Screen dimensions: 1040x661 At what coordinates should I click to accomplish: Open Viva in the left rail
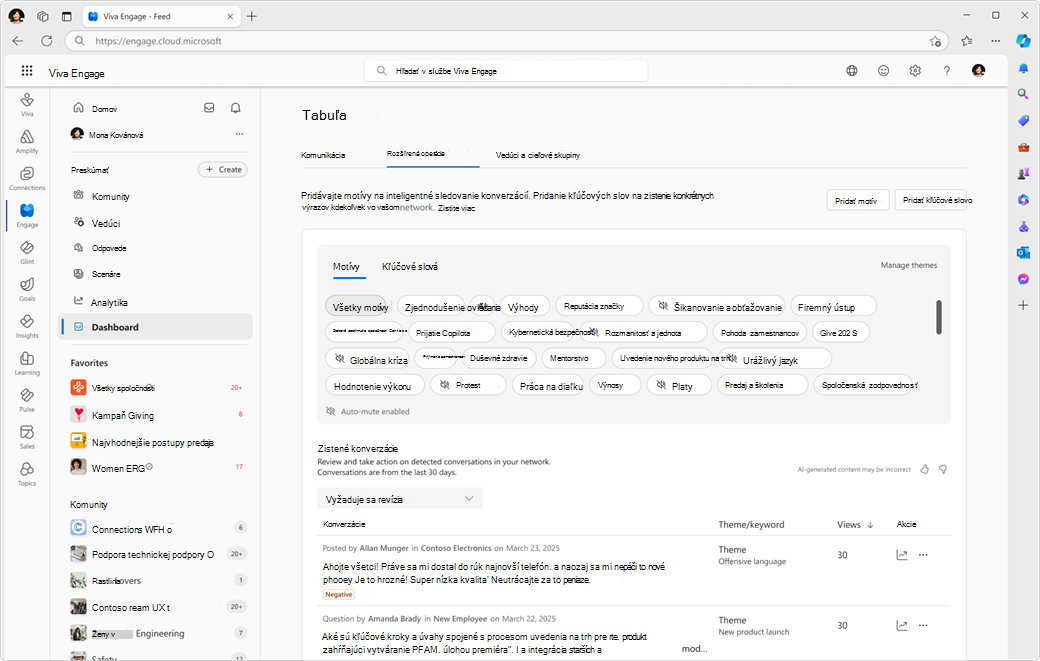(27, 105)
